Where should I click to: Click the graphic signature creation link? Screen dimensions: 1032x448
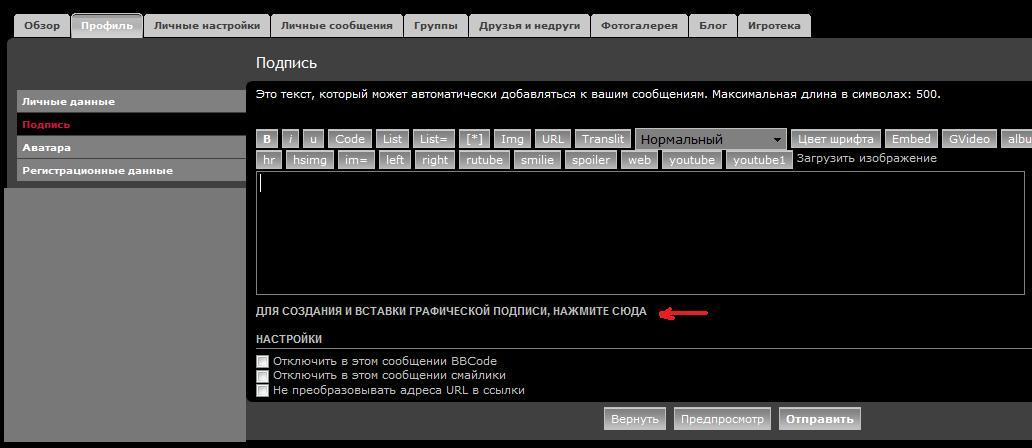tap(451, 312)
